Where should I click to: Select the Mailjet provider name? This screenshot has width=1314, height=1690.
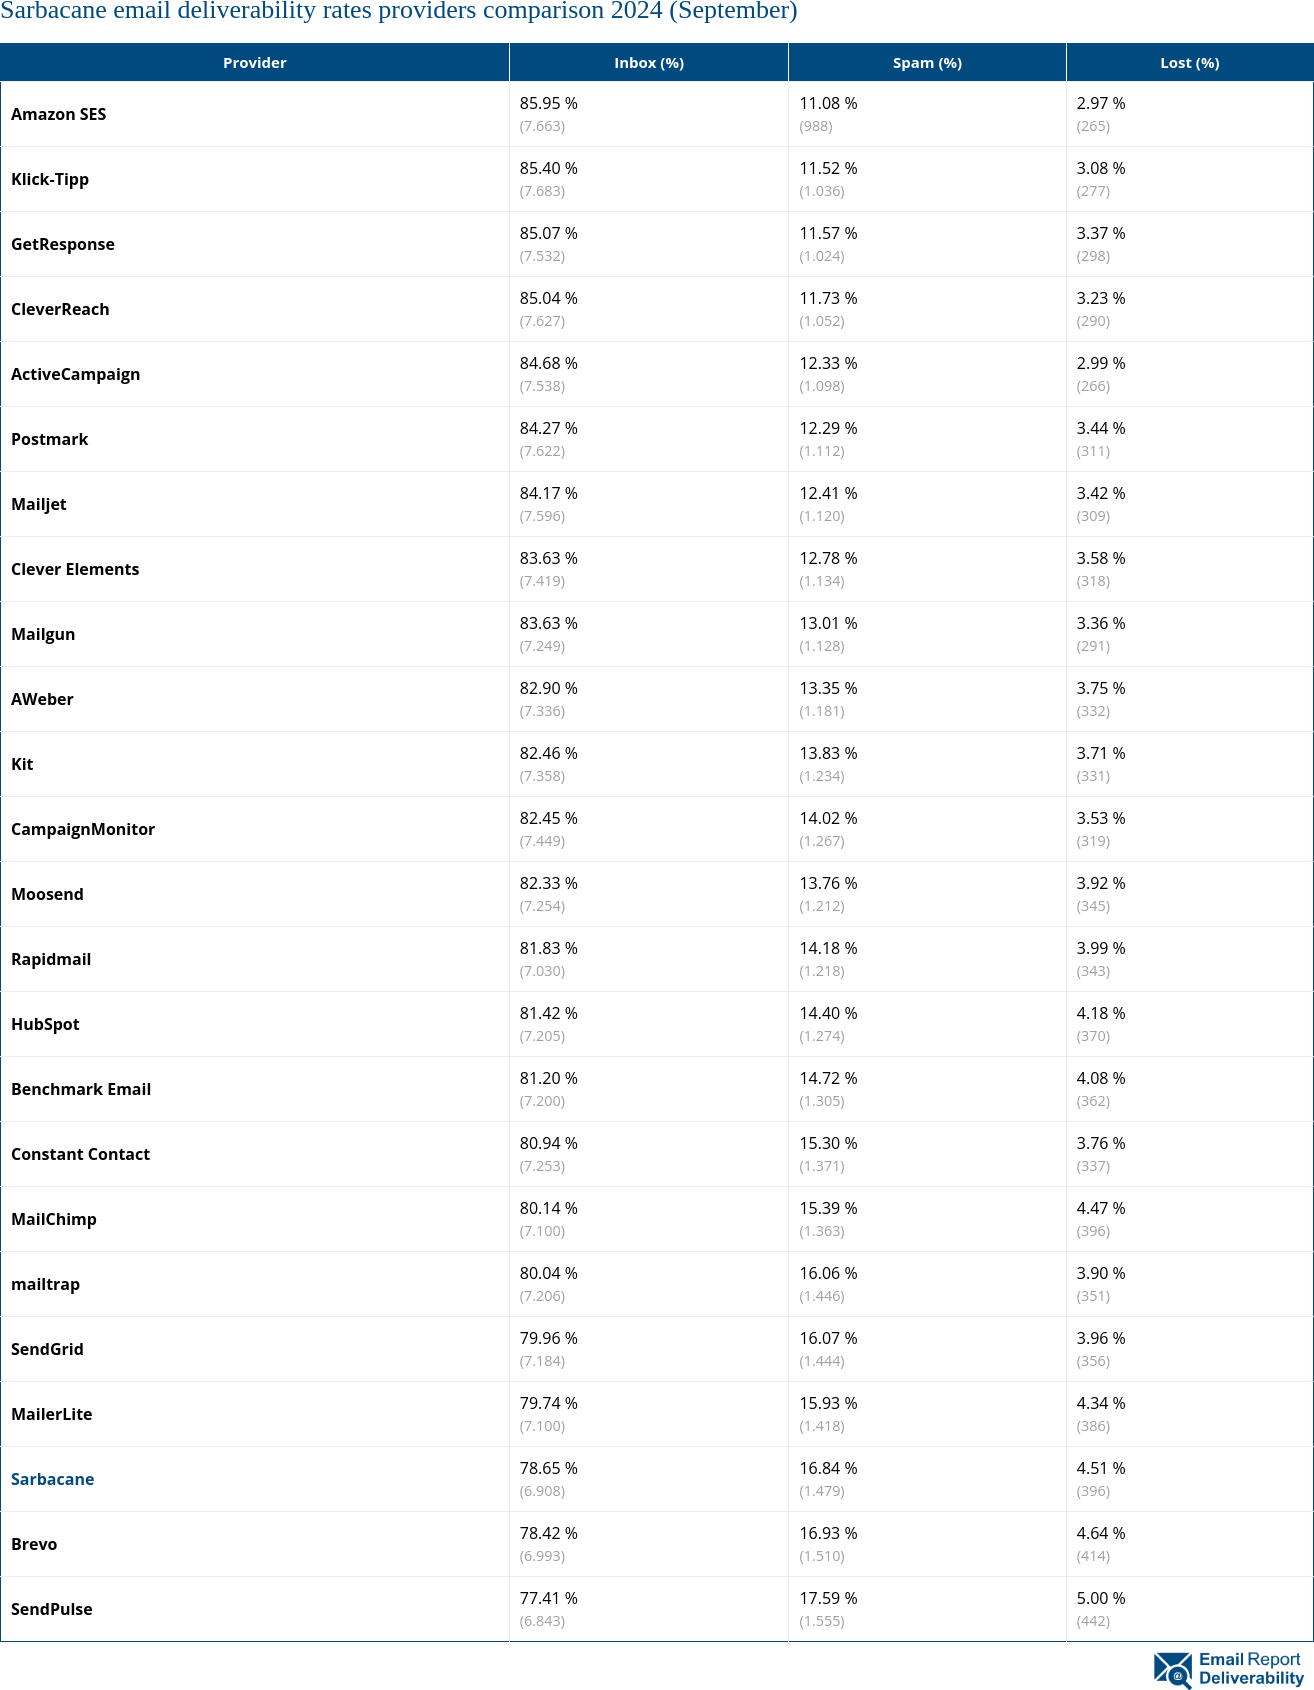coord(39,504)
